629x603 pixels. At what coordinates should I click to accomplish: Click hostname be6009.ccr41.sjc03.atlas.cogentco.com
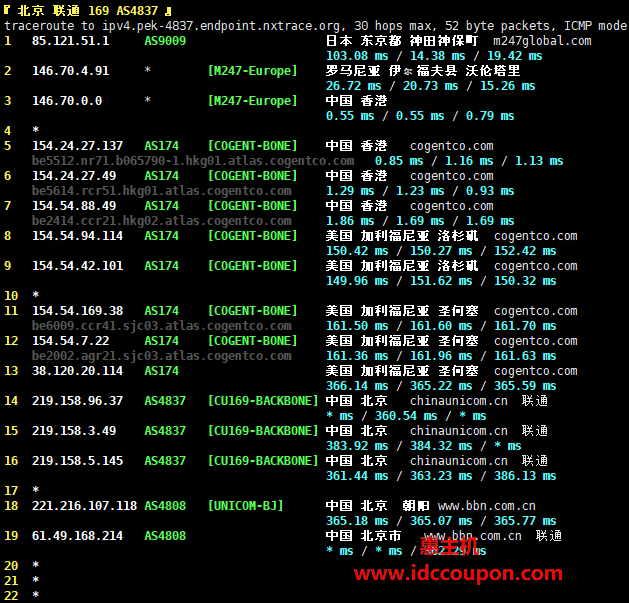[162, 326]
